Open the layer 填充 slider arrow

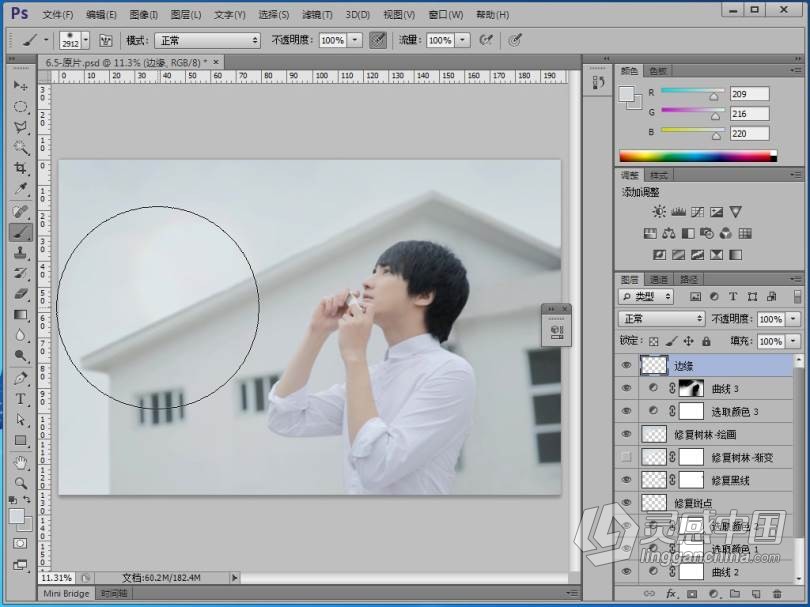(x=793, y=341)
